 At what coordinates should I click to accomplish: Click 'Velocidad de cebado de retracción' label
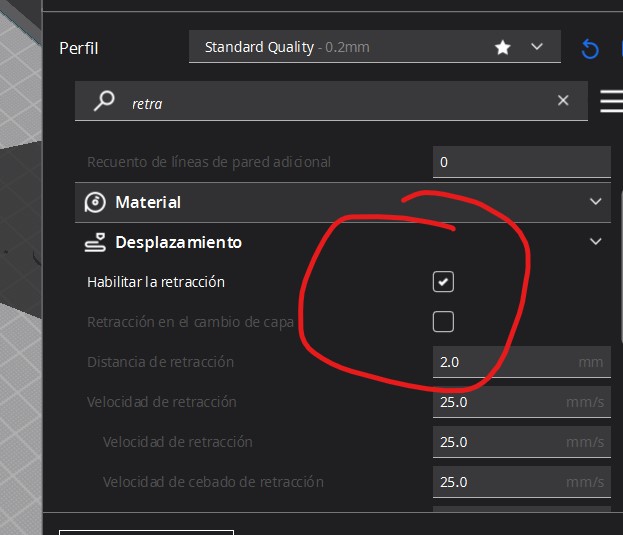[x=213, y=482]
